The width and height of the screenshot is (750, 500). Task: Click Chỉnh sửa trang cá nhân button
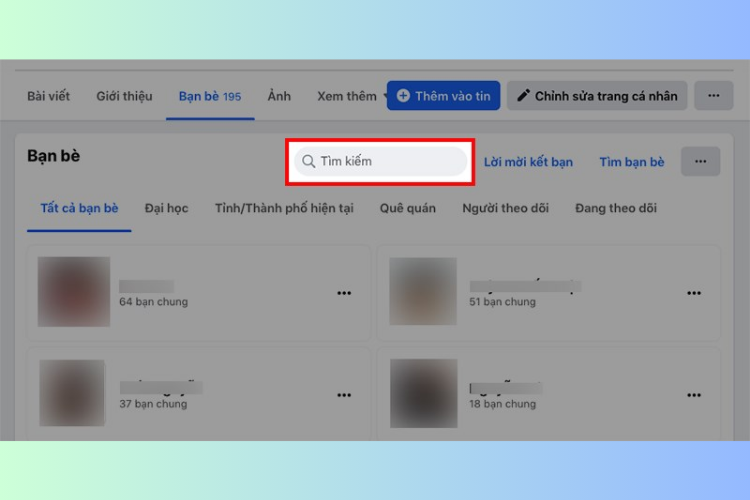[x=597, y=96]
